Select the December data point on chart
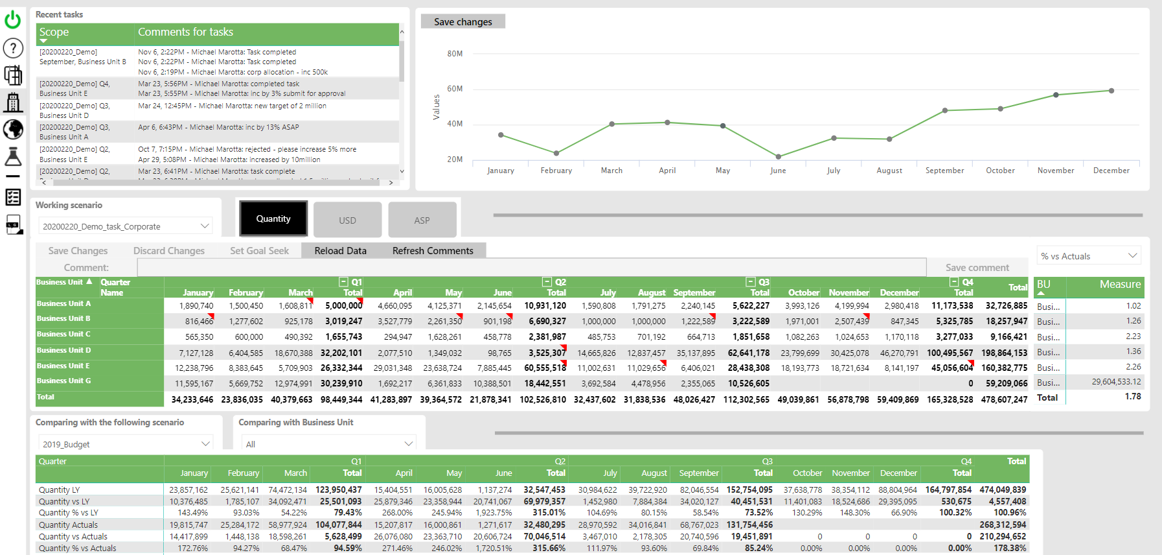 pos(1111,90)
